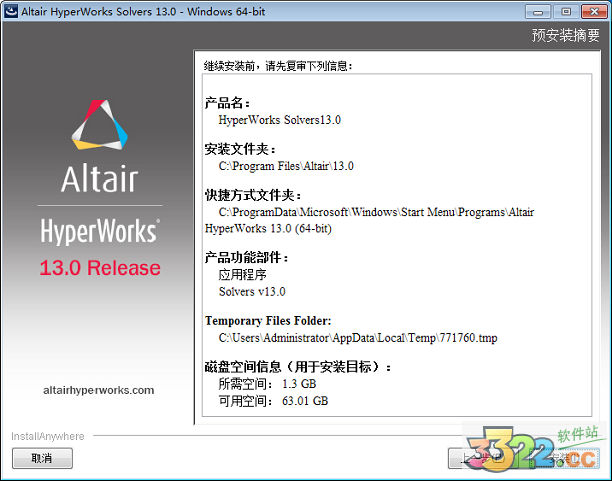Click the 磁盘空间信息 heading
Image resolution: width=612 pixels, height=481 pixels.
297,367
